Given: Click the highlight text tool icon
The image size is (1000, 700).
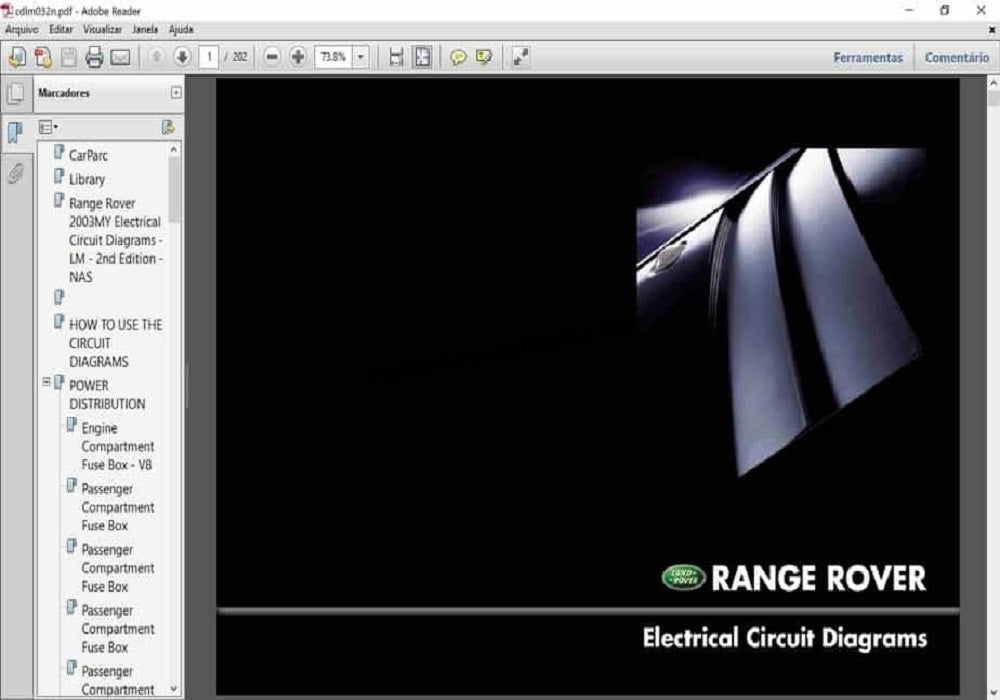Looking at the screenshot, I should 484,57.
